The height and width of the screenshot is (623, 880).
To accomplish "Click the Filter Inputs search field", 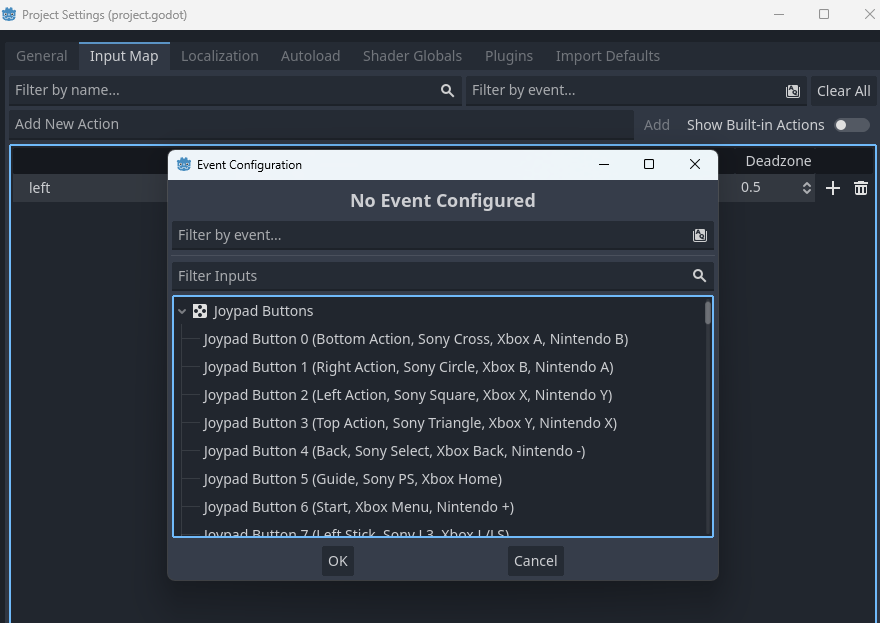I will (x=442, y=276).
